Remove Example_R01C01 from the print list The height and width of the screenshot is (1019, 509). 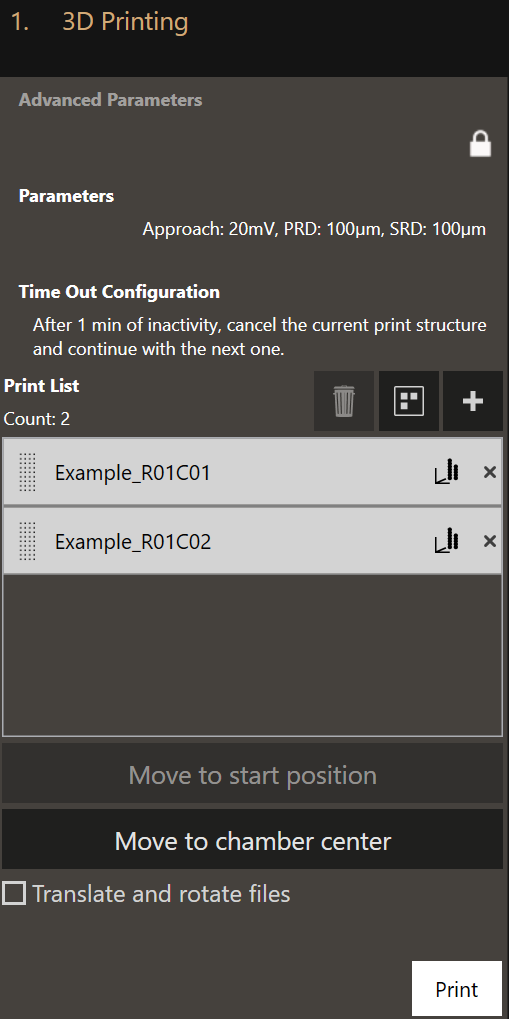coord(490,472)
